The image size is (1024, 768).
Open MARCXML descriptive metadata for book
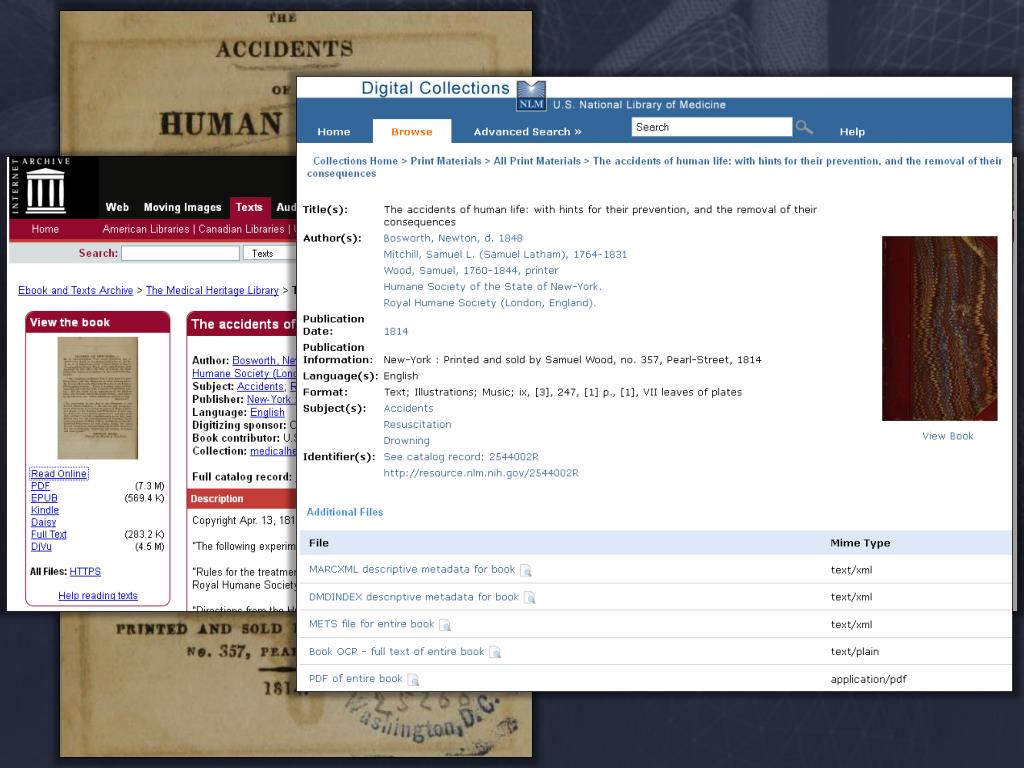[411, 569]
